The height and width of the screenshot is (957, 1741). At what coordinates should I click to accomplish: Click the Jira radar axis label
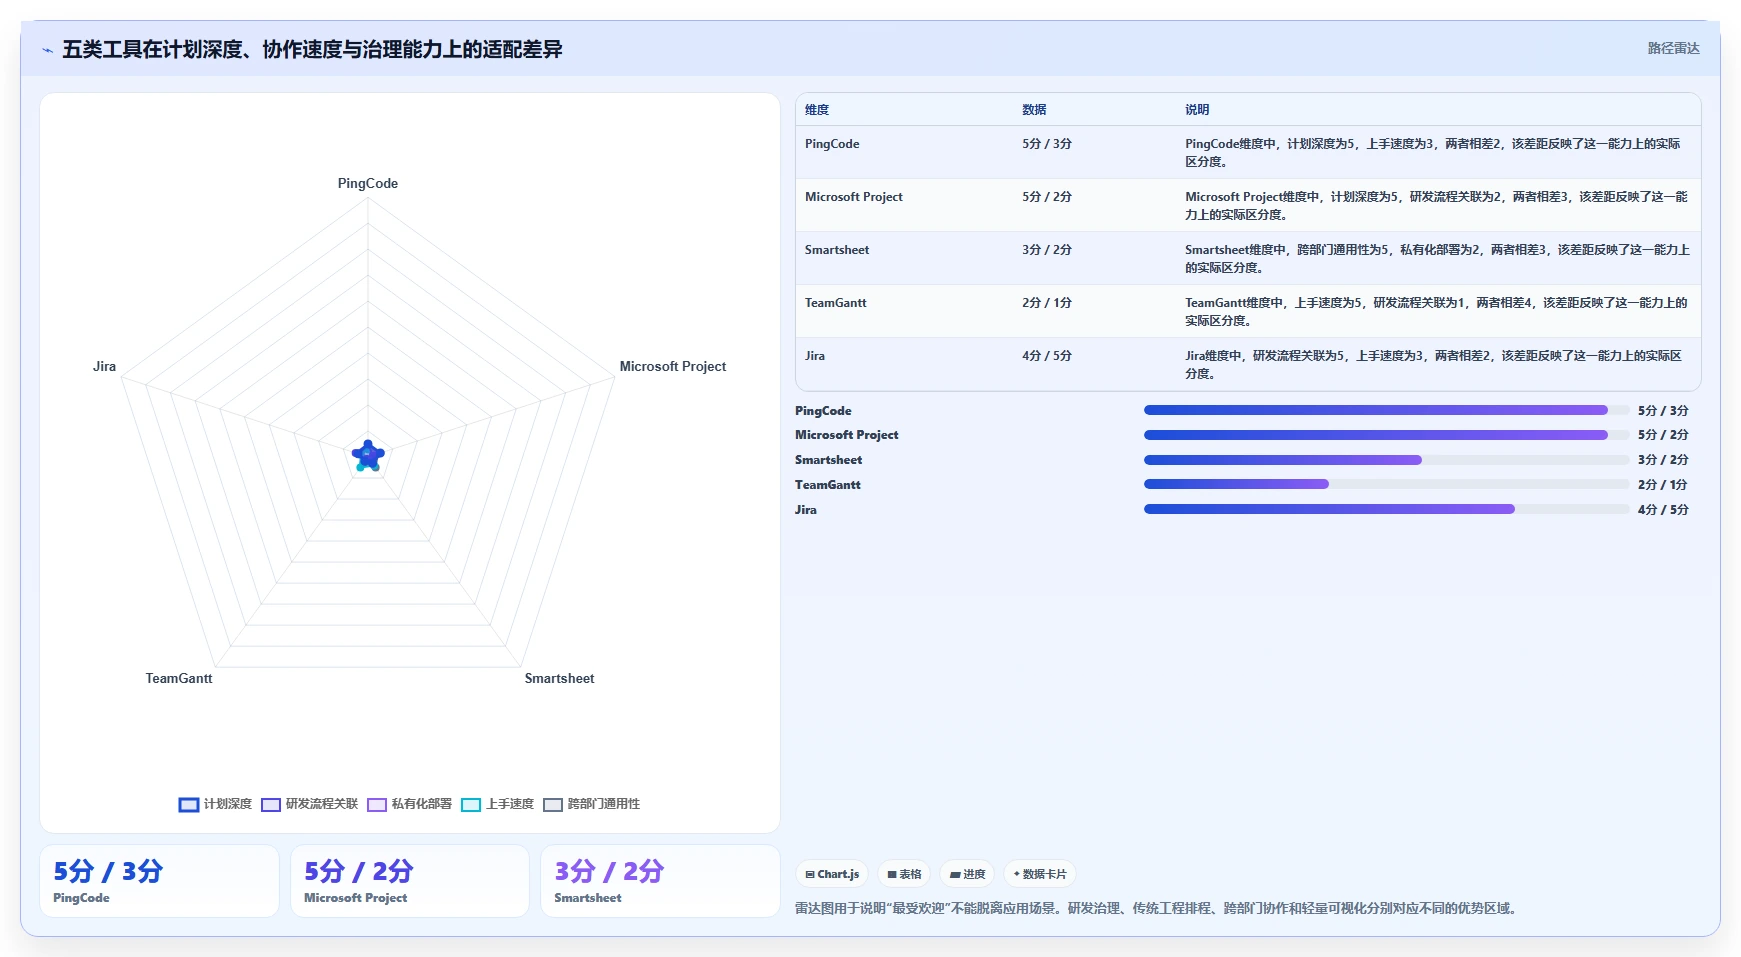tap(104, 367)
